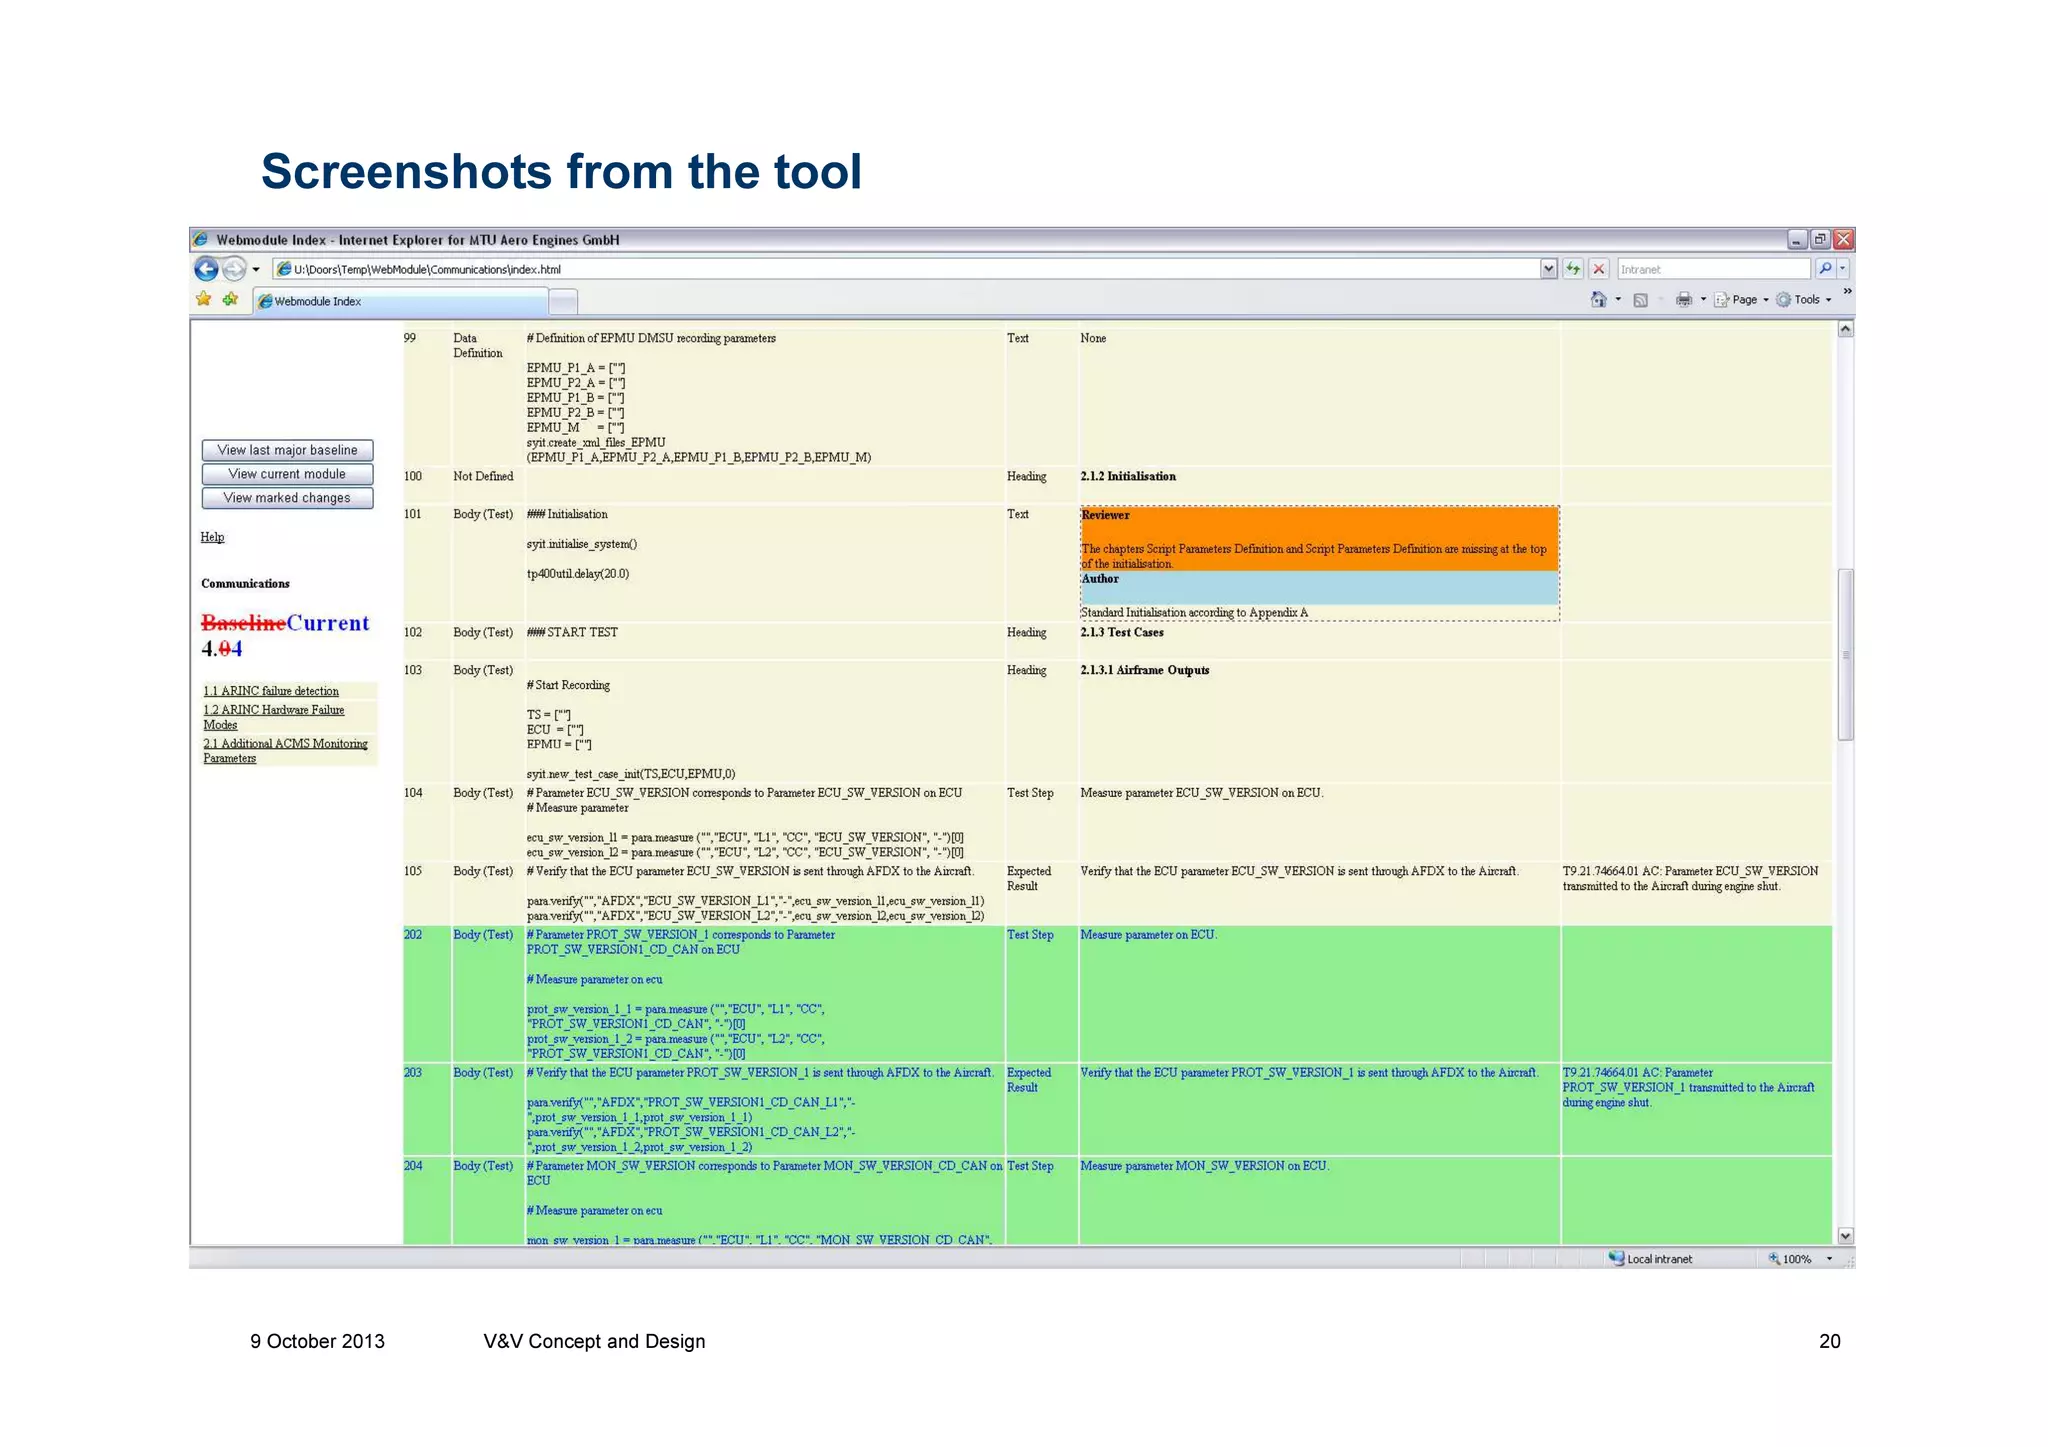
Task: Click the Forward navigation arrow
Action: pyautogui.click(x=234, y=269)
